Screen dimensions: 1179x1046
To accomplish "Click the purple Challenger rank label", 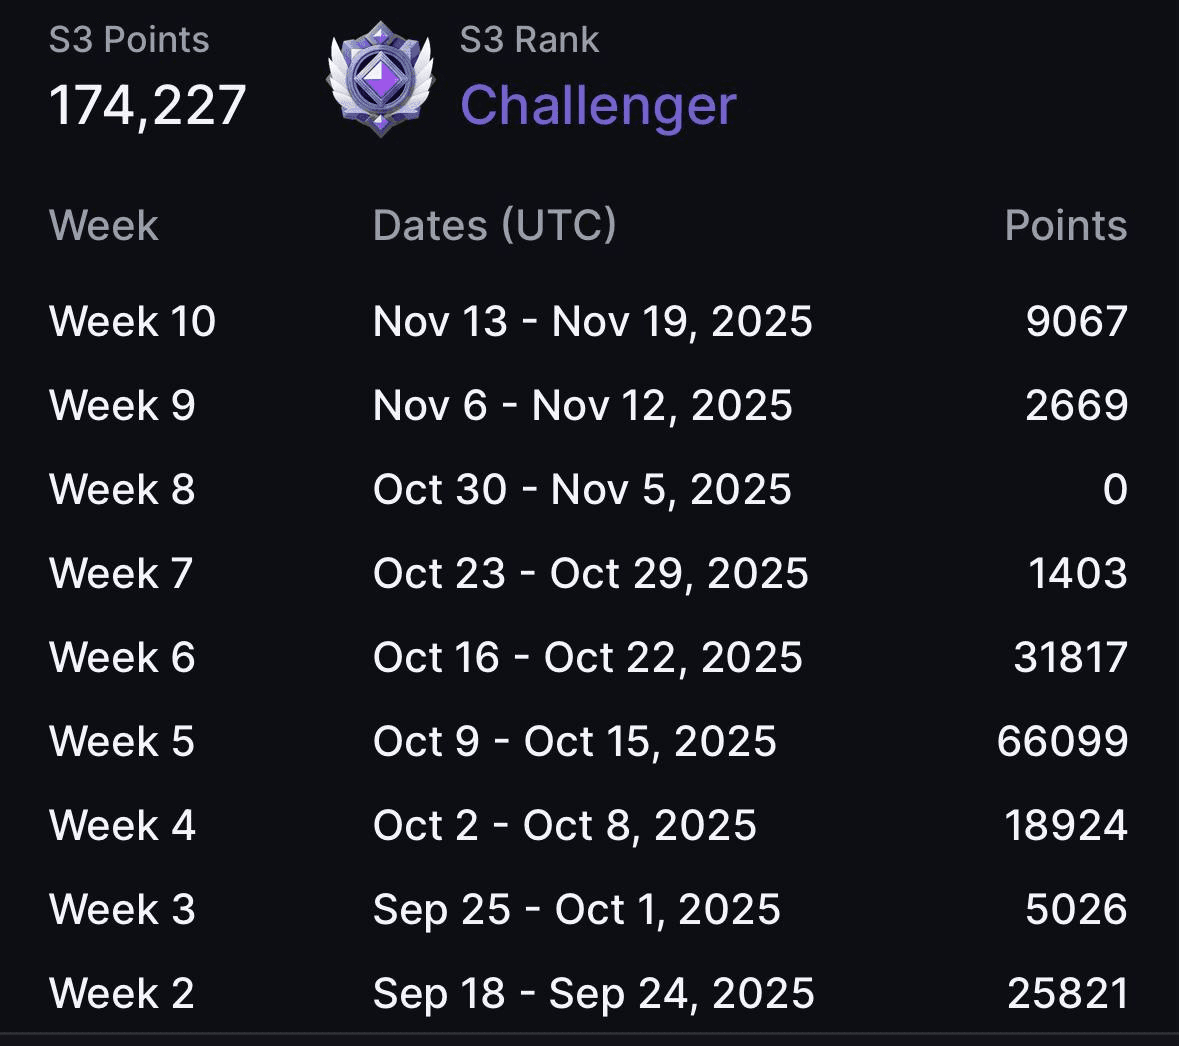I will pyautogui.click(x=598, y=105).
